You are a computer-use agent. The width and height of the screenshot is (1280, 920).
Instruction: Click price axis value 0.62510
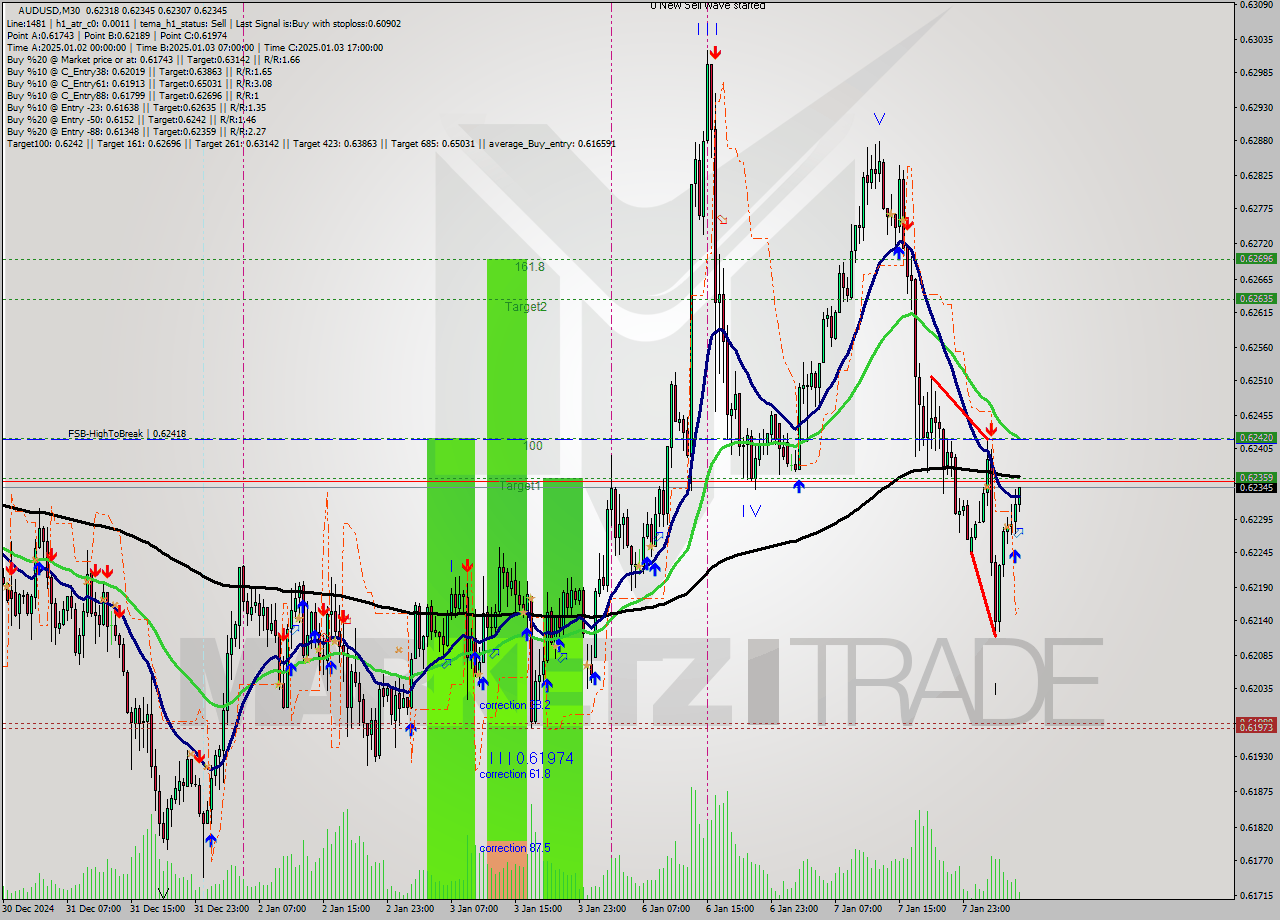click(x=1256, y=381)
